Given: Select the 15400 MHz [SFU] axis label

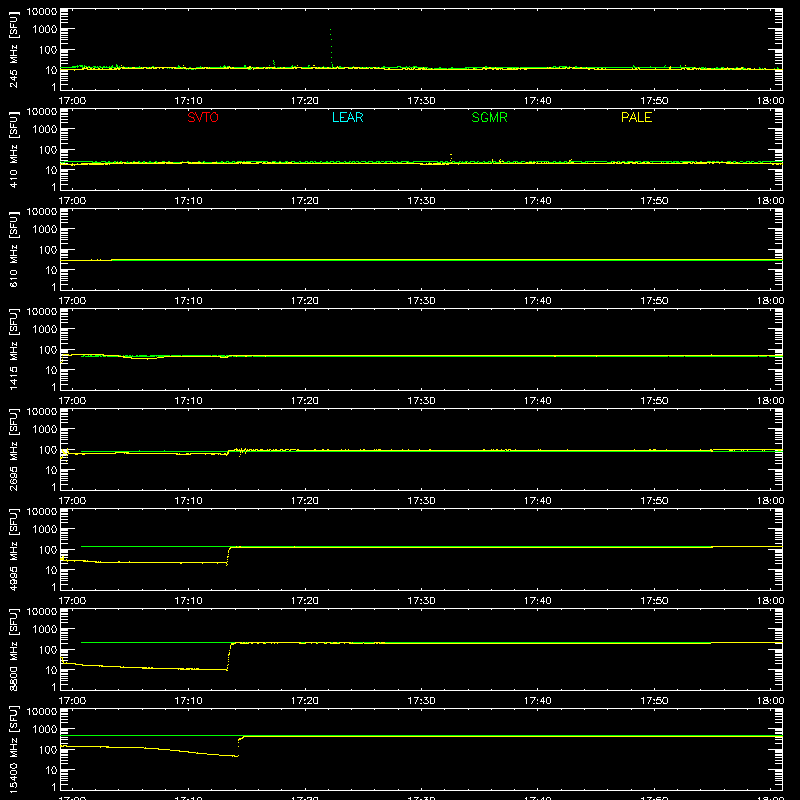Looking at the screenshot, I should (14, 749).
